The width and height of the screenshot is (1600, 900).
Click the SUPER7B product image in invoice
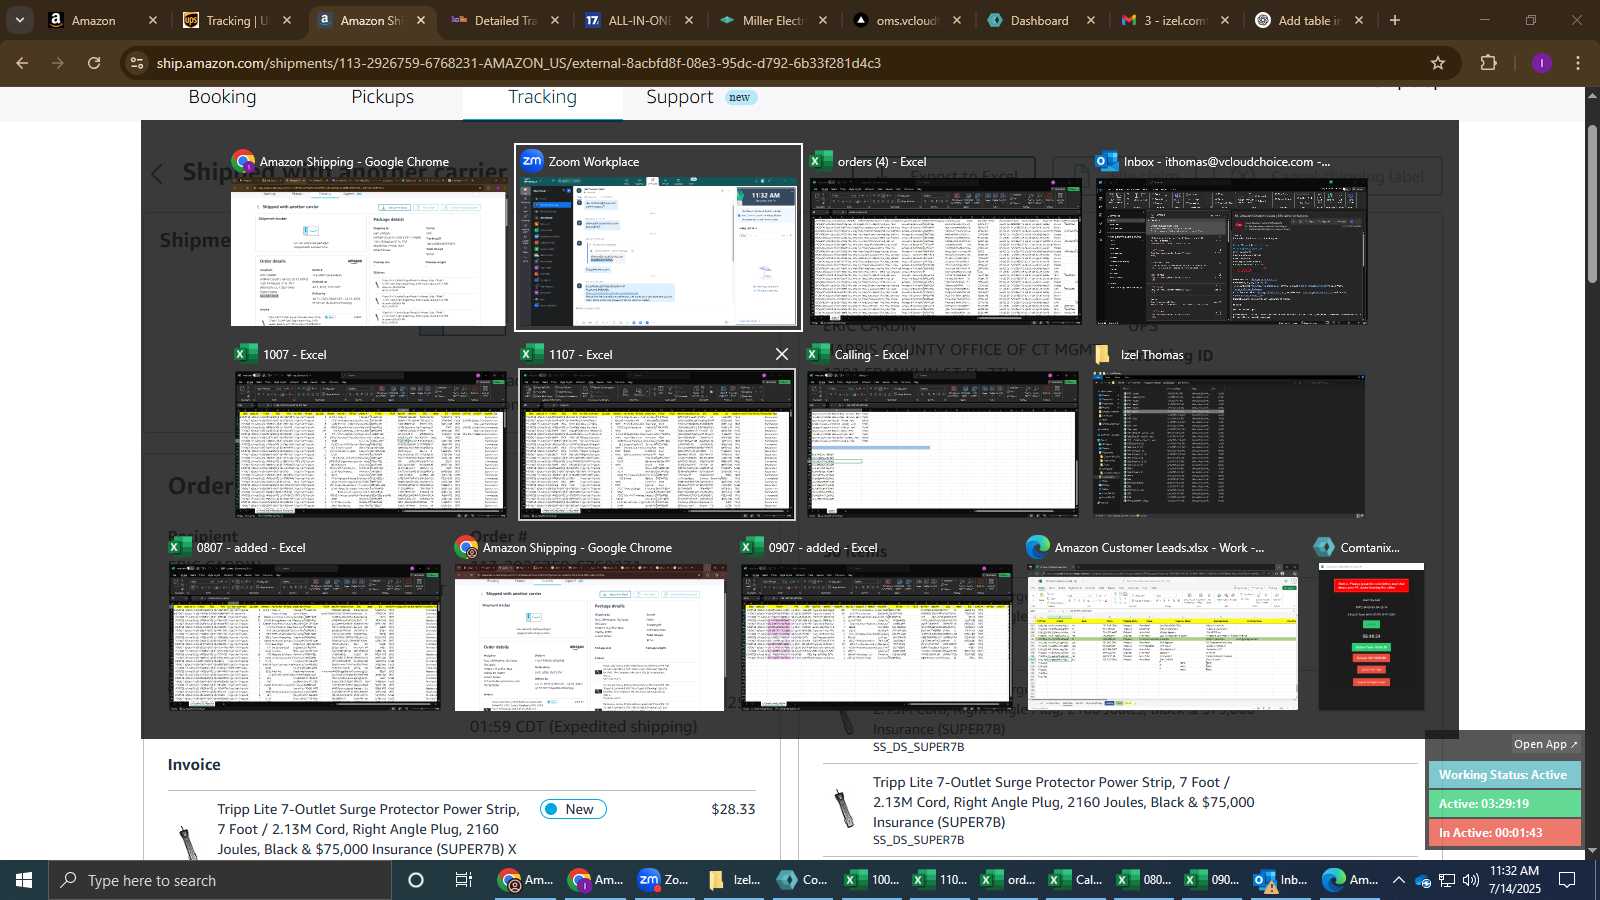point(186,842)
